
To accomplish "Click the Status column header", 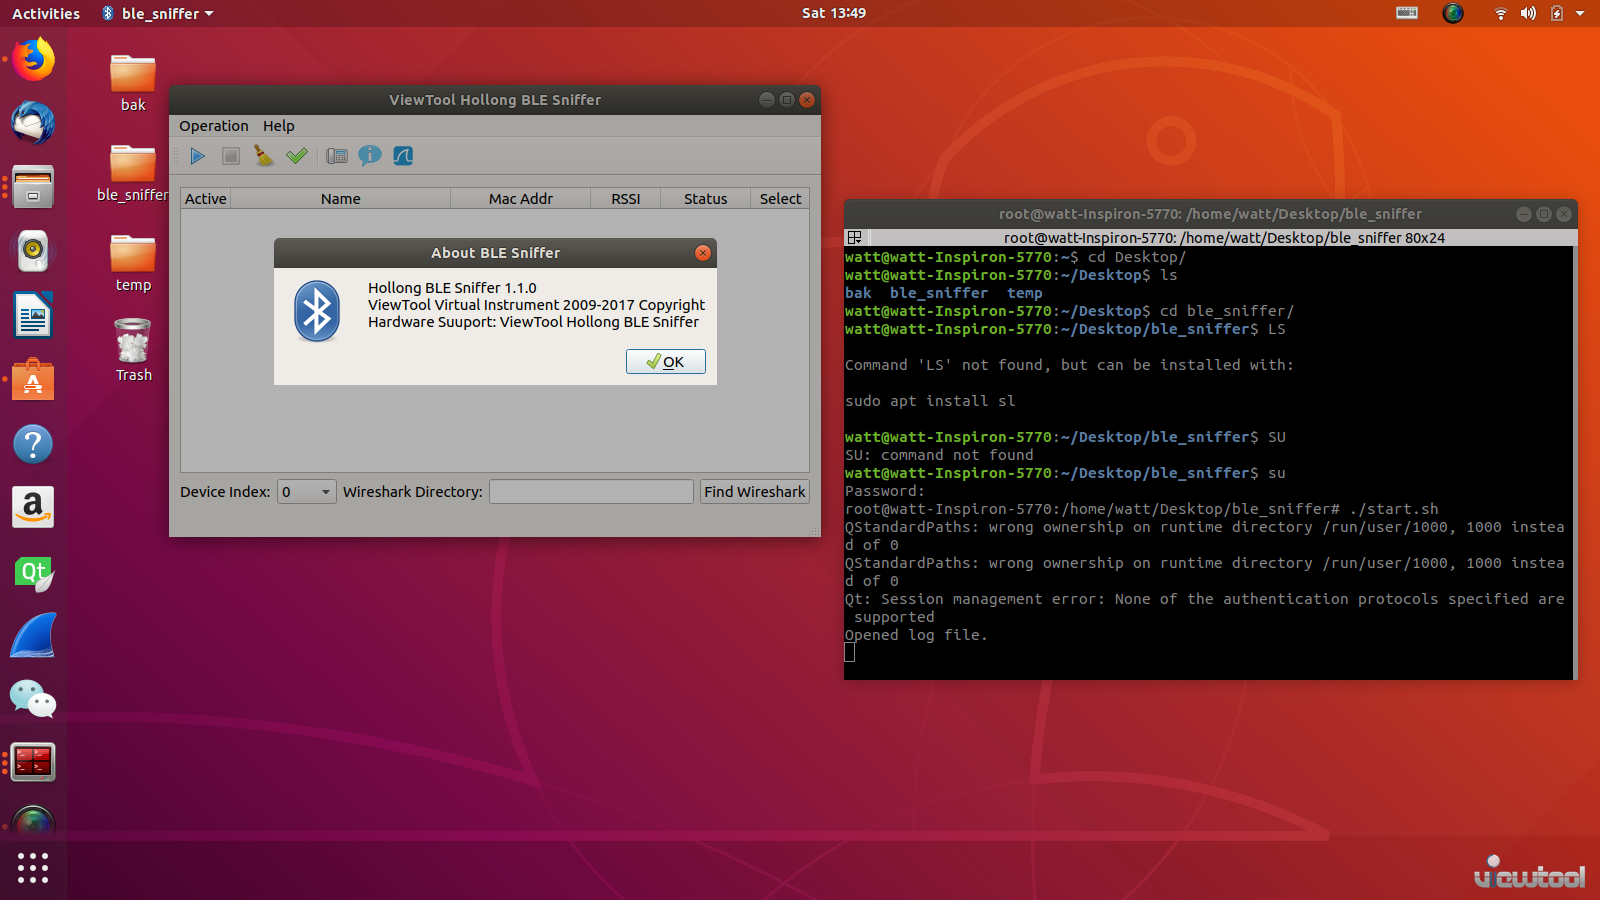I will [x=706, y=199].
